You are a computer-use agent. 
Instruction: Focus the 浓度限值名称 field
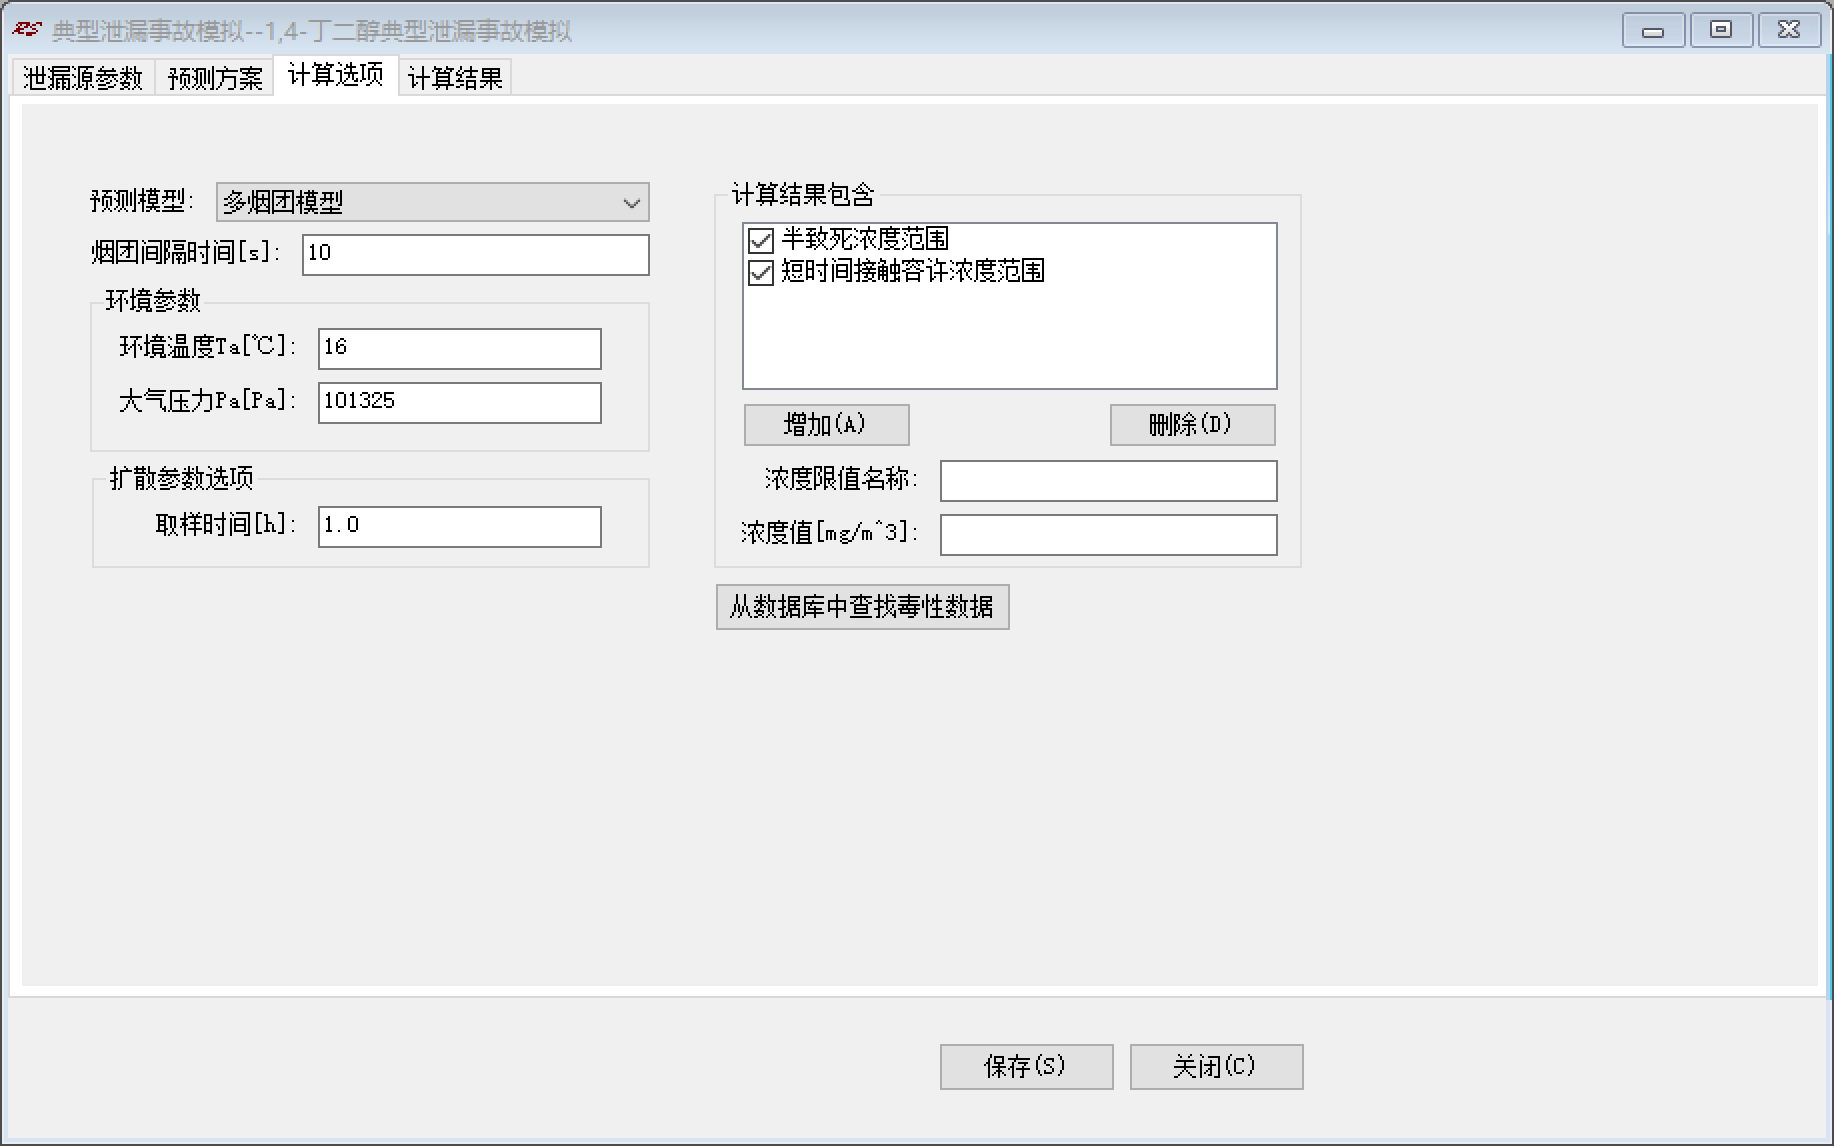pos(1108,480)
